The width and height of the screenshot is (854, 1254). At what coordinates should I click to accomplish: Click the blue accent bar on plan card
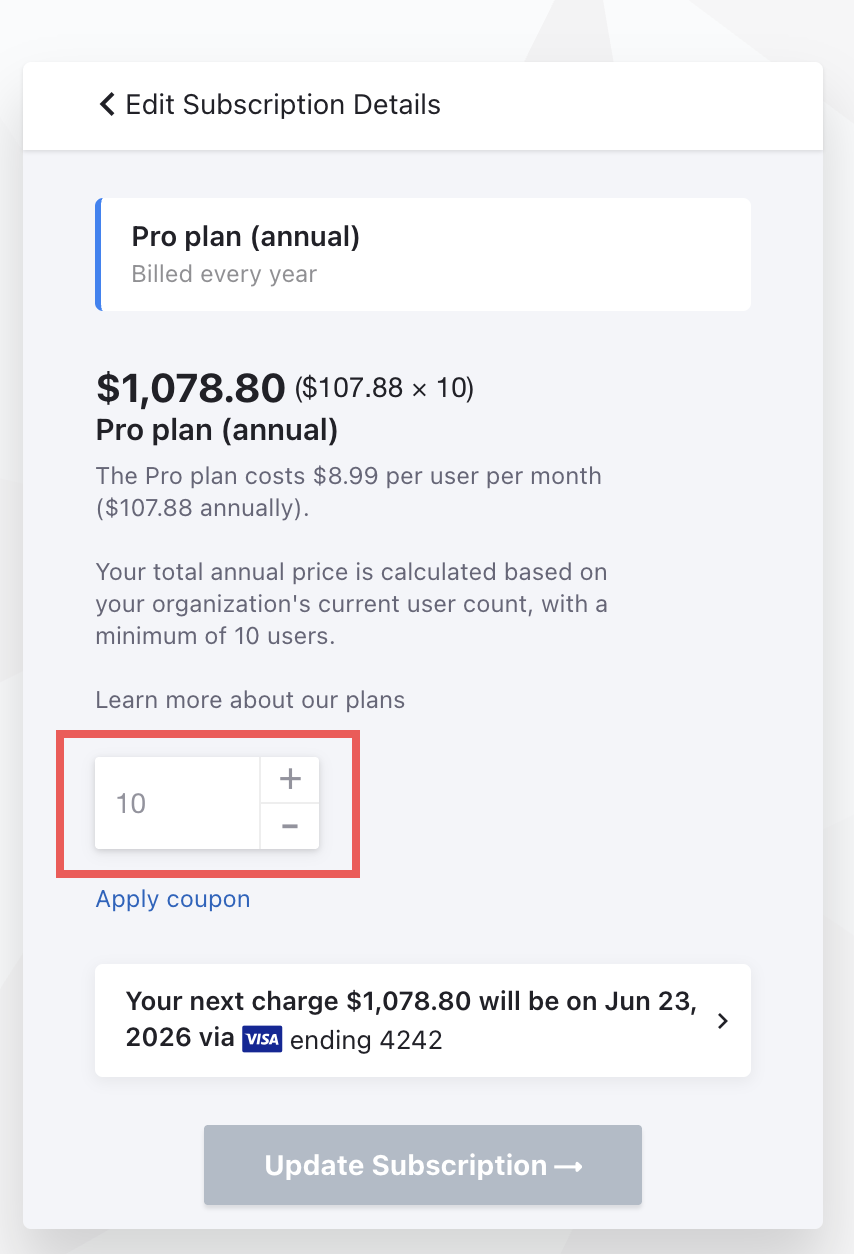pos(98,254)
